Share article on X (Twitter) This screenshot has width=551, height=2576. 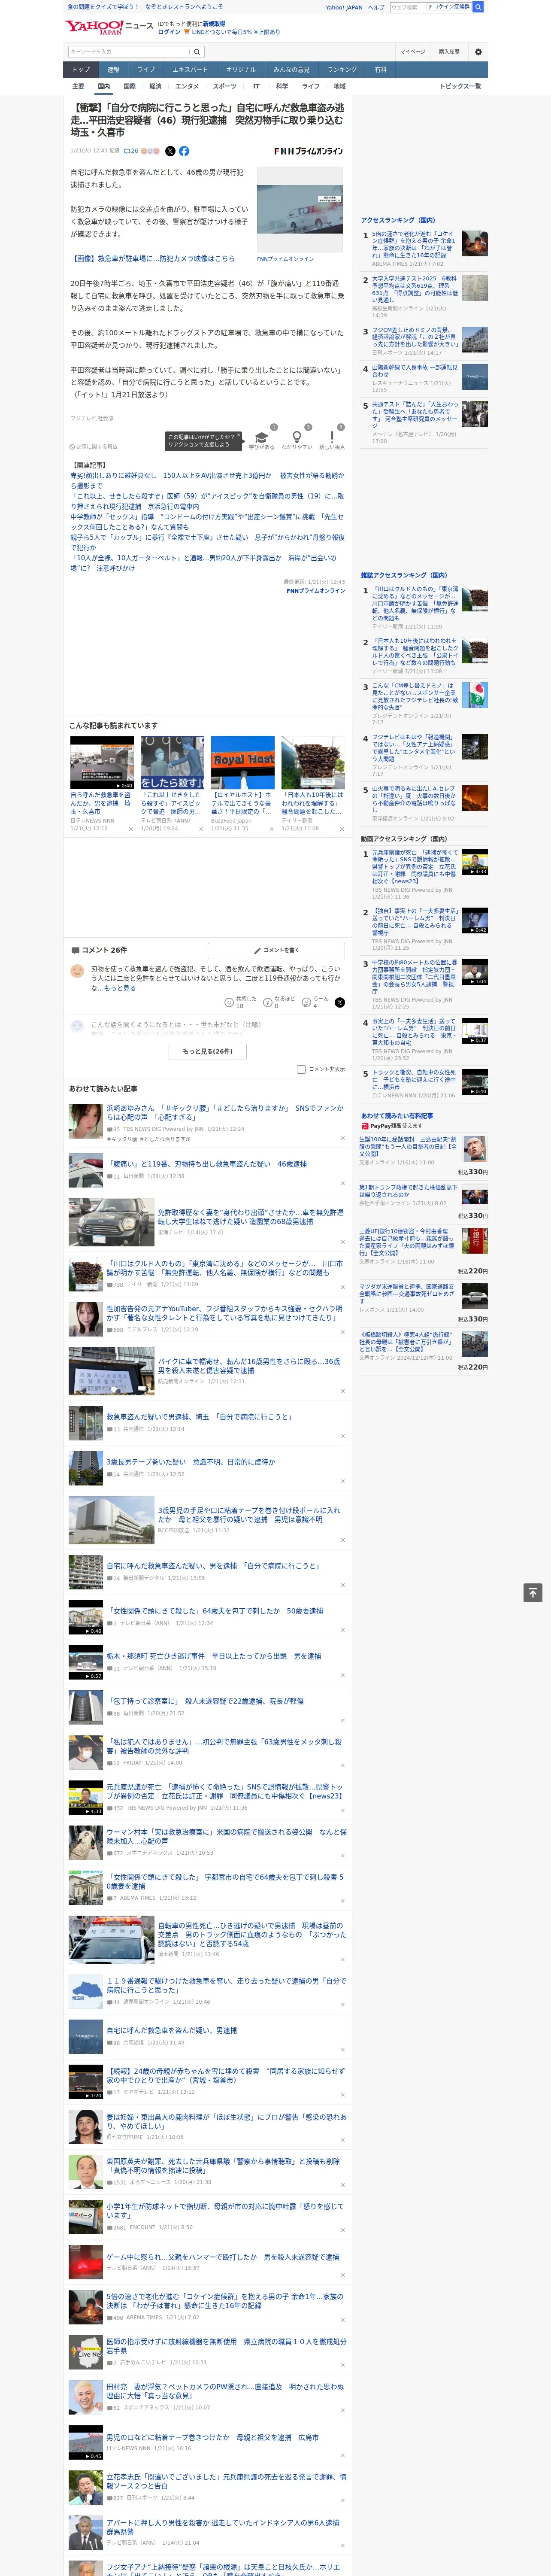pos(170,151)
